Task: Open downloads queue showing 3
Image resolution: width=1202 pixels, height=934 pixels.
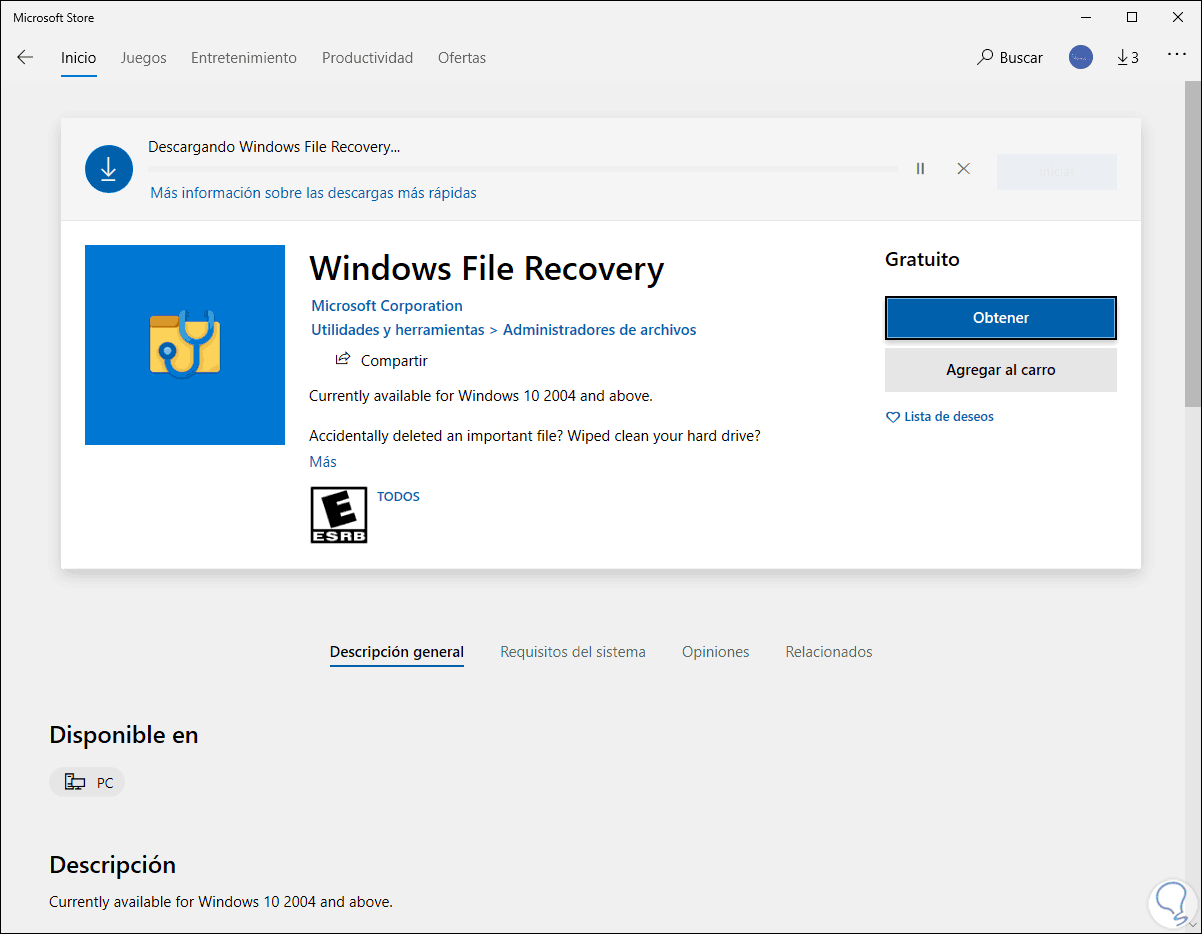Action: 1128,57
